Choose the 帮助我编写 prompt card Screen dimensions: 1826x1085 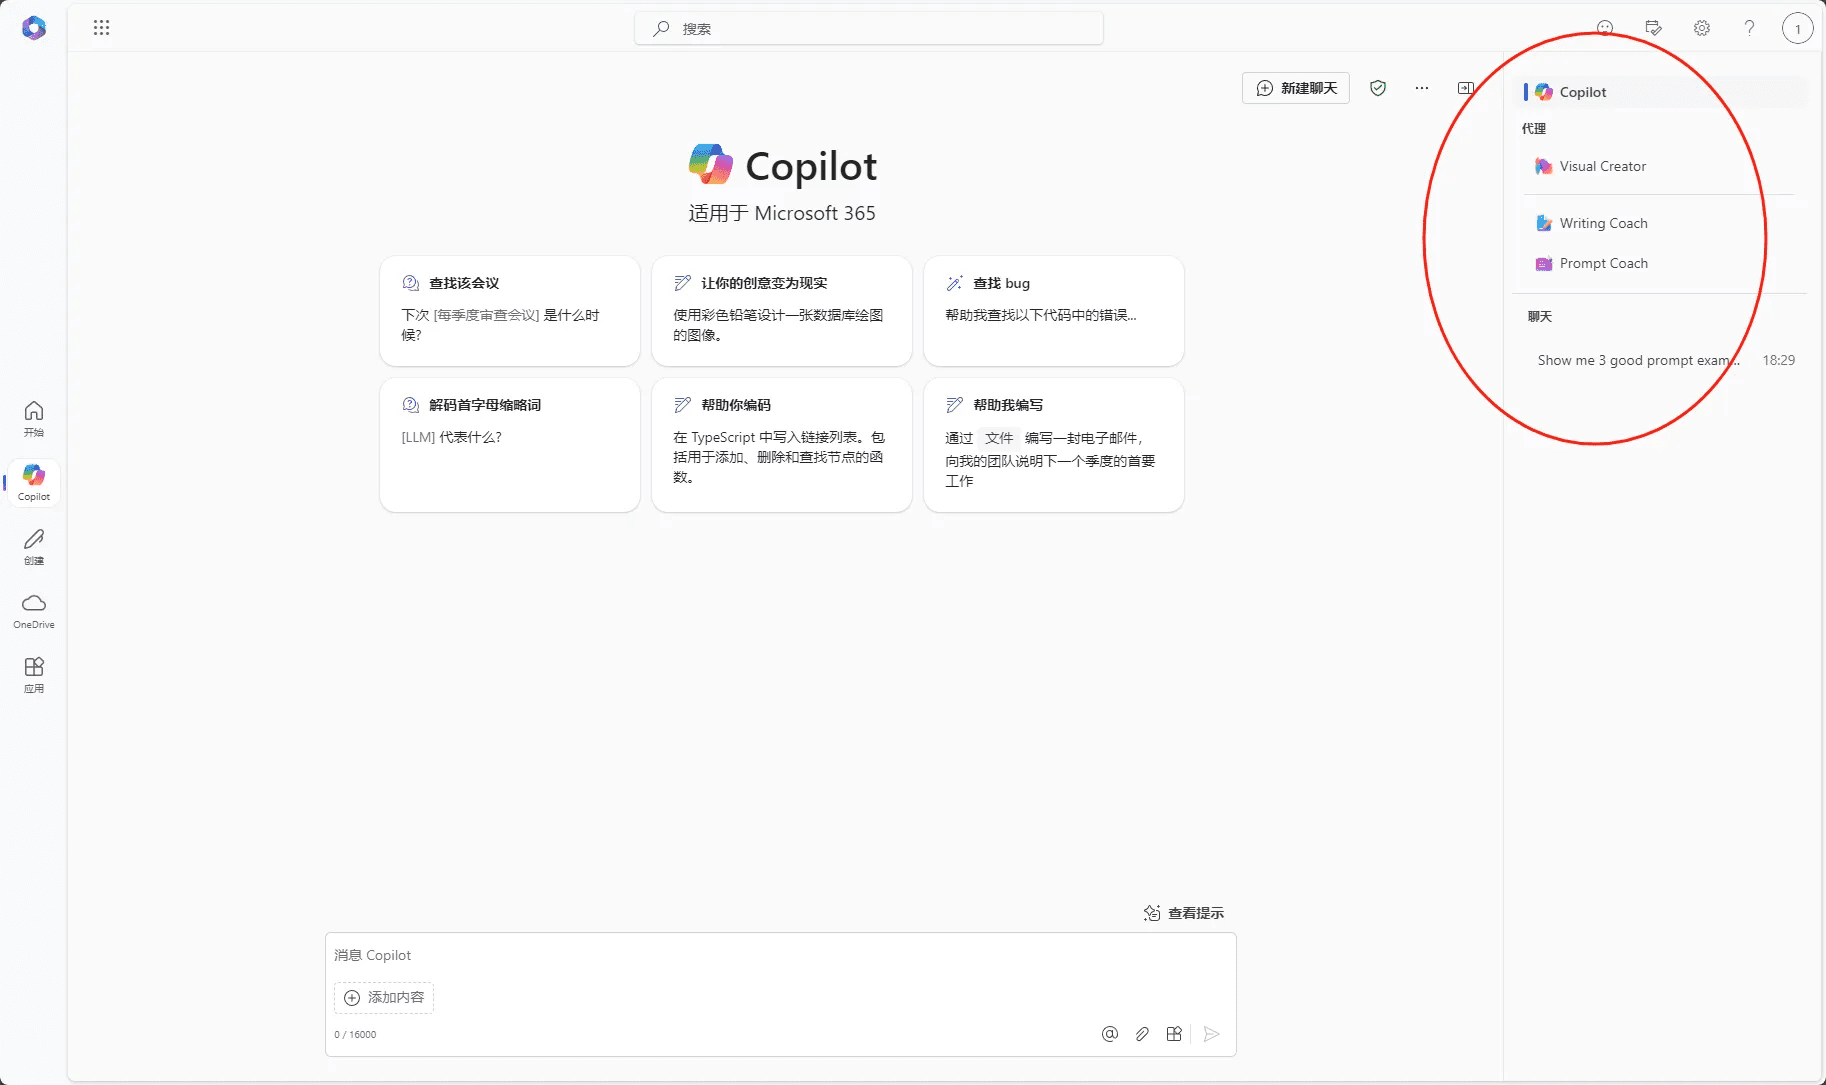(x=1054, y=445)
